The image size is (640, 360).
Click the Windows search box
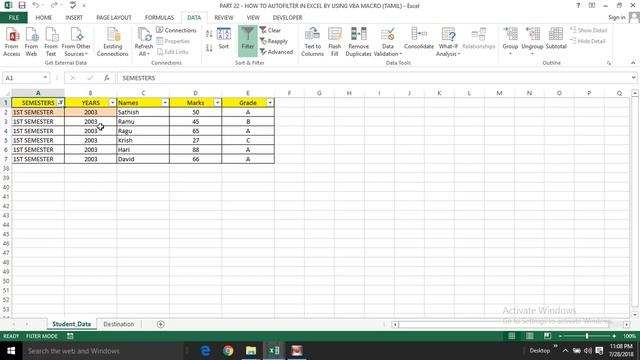(102, 351)
